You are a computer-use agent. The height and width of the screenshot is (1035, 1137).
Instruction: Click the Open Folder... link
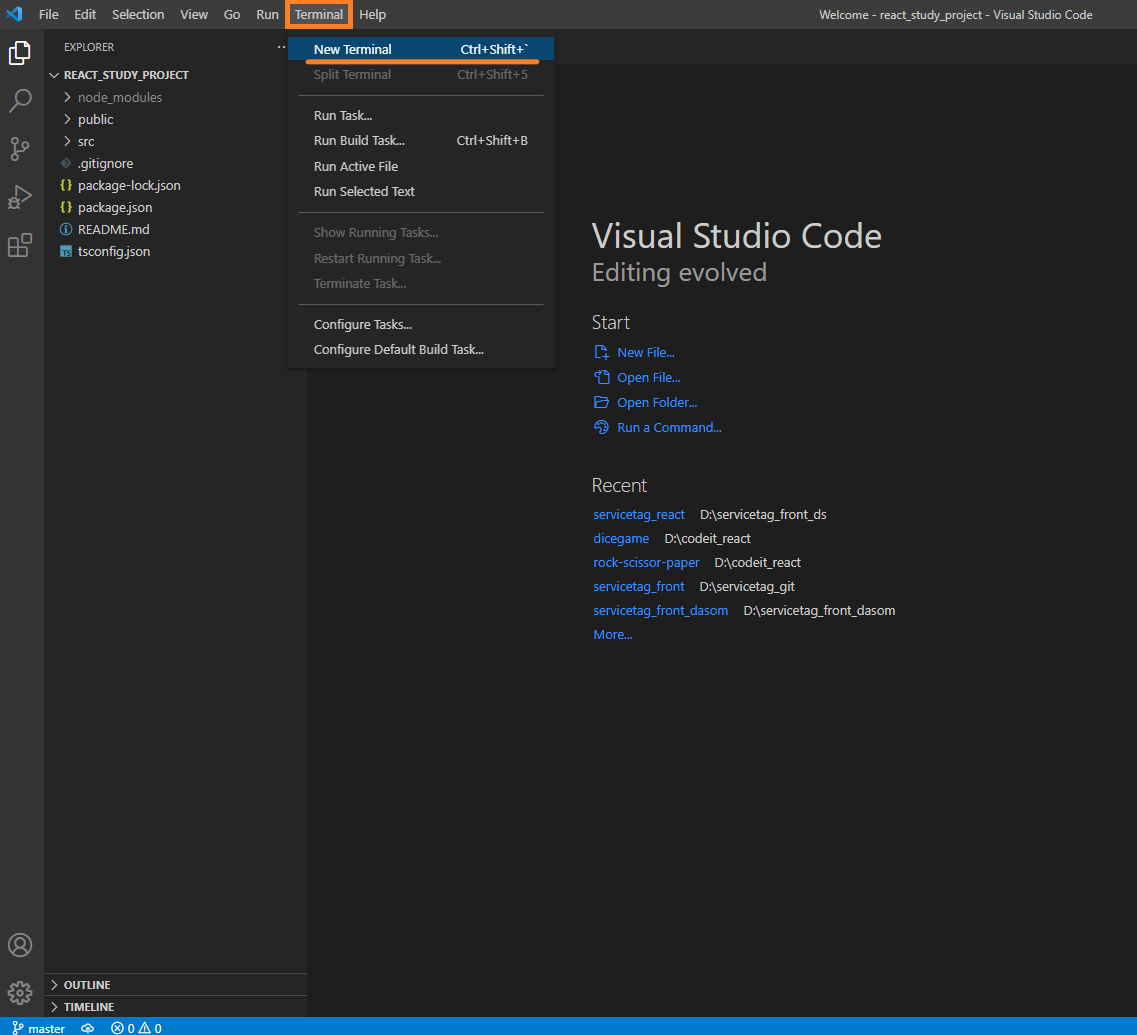[657, 403]
